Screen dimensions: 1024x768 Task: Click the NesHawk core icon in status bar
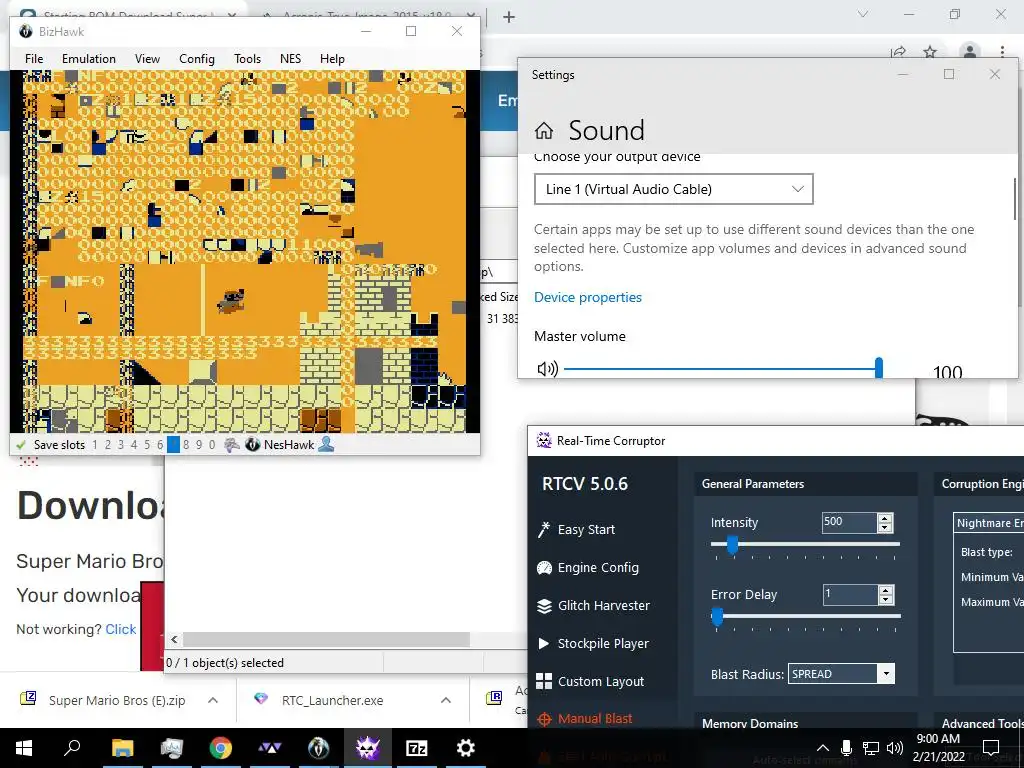253,445
